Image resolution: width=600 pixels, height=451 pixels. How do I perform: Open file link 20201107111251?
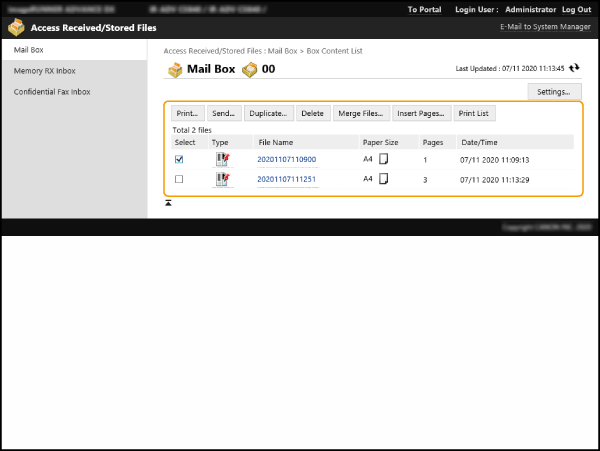[x=286, y=179]
